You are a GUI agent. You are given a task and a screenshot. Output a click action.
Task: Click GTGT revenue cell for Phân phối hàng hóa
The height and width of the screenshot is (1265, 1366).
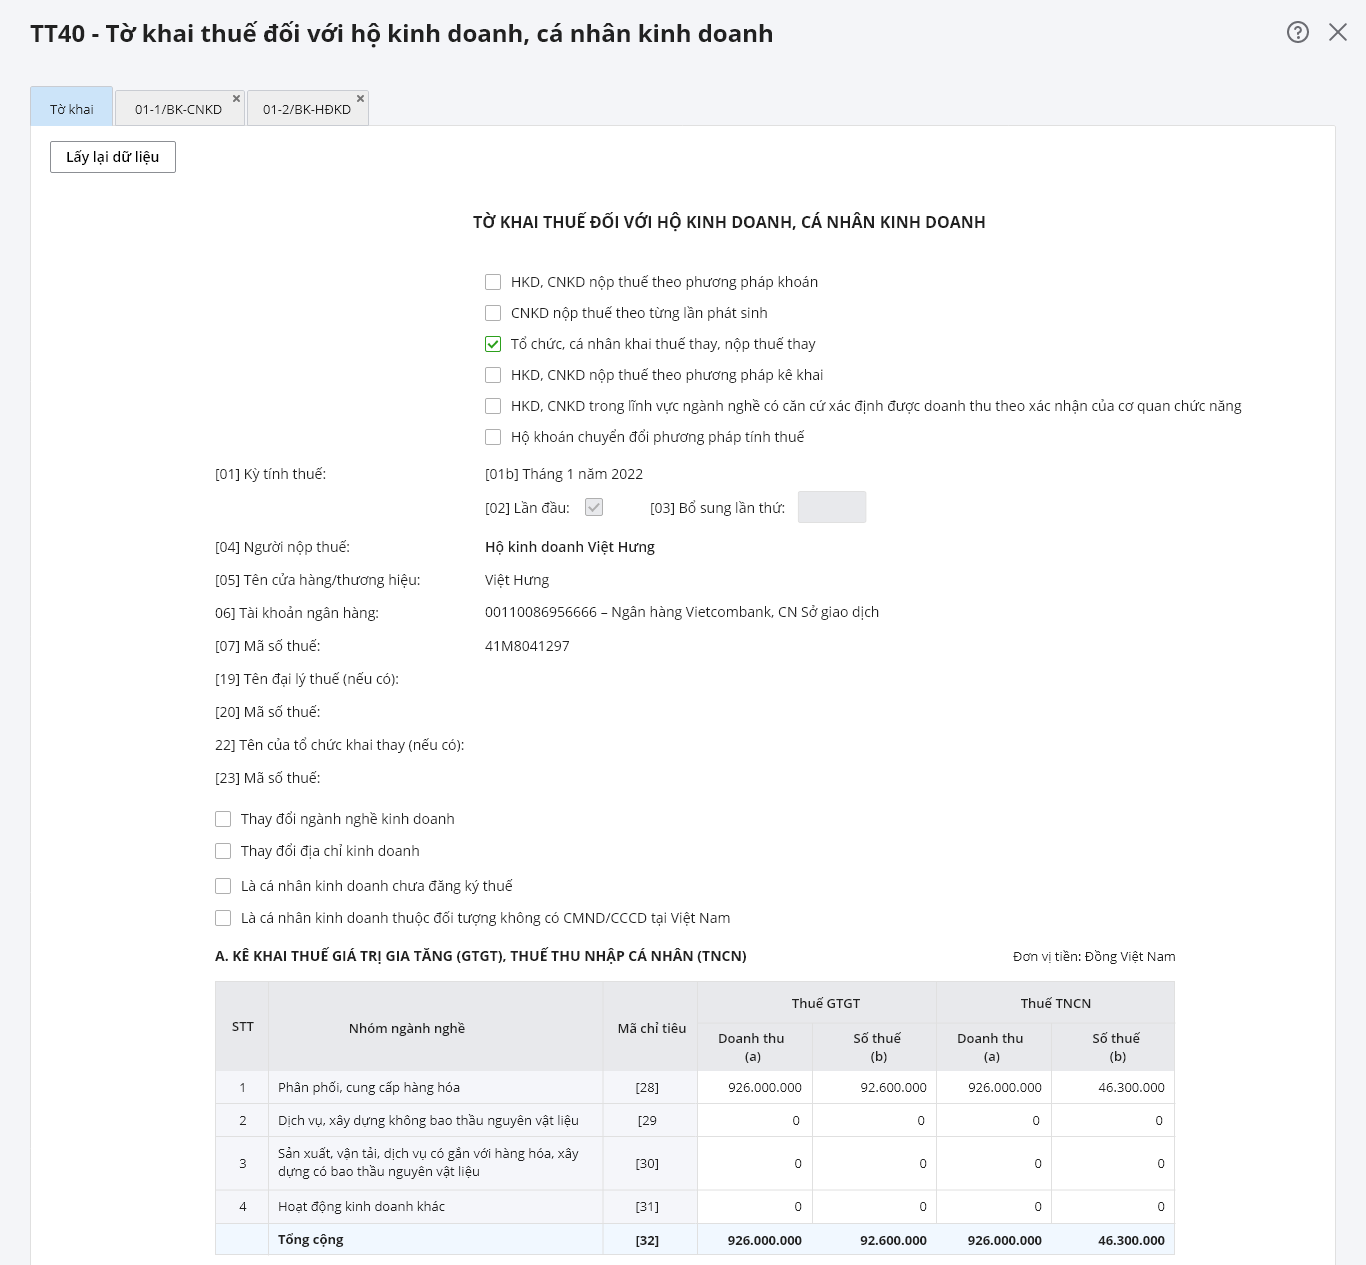pos(755,1087)
